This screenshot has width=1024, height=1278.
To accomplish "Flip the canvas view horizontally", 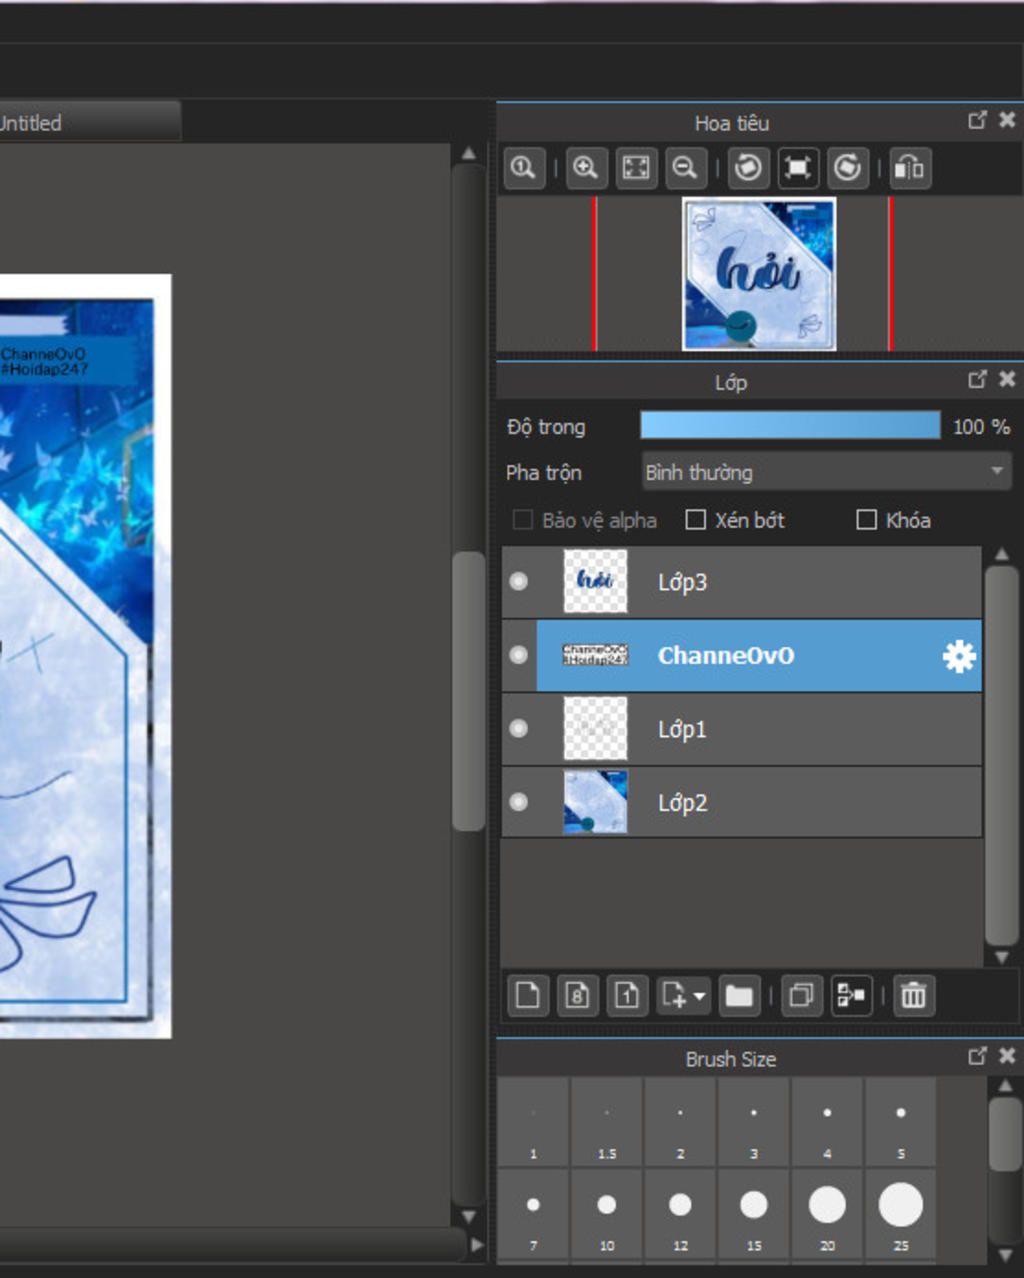I will tap(909, 168).
